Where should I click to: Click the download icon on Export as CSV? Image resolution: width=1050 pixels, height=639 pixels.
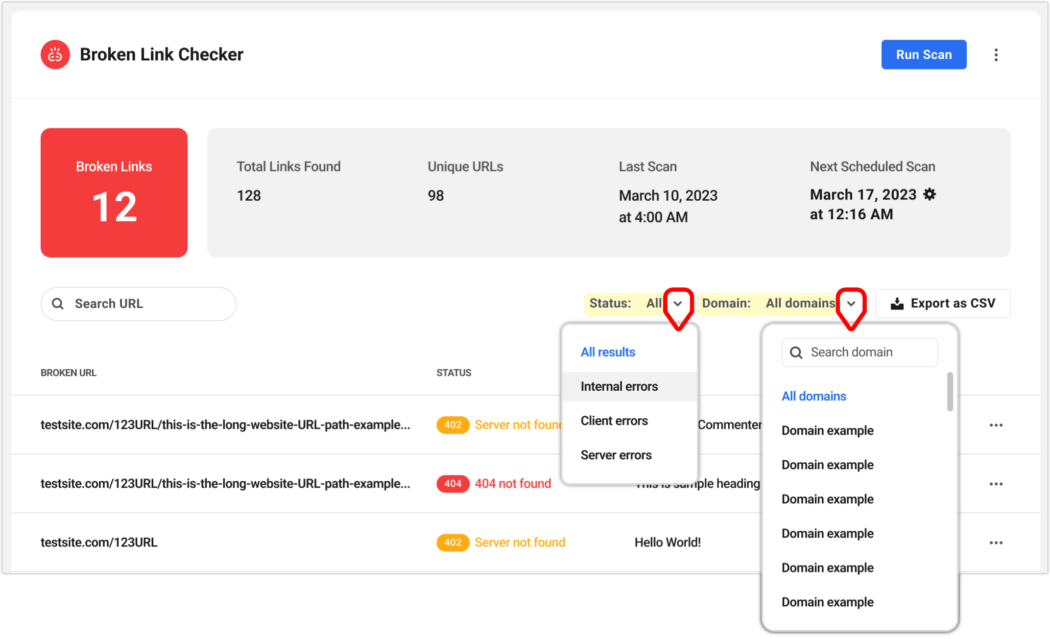tap(897, 303)
